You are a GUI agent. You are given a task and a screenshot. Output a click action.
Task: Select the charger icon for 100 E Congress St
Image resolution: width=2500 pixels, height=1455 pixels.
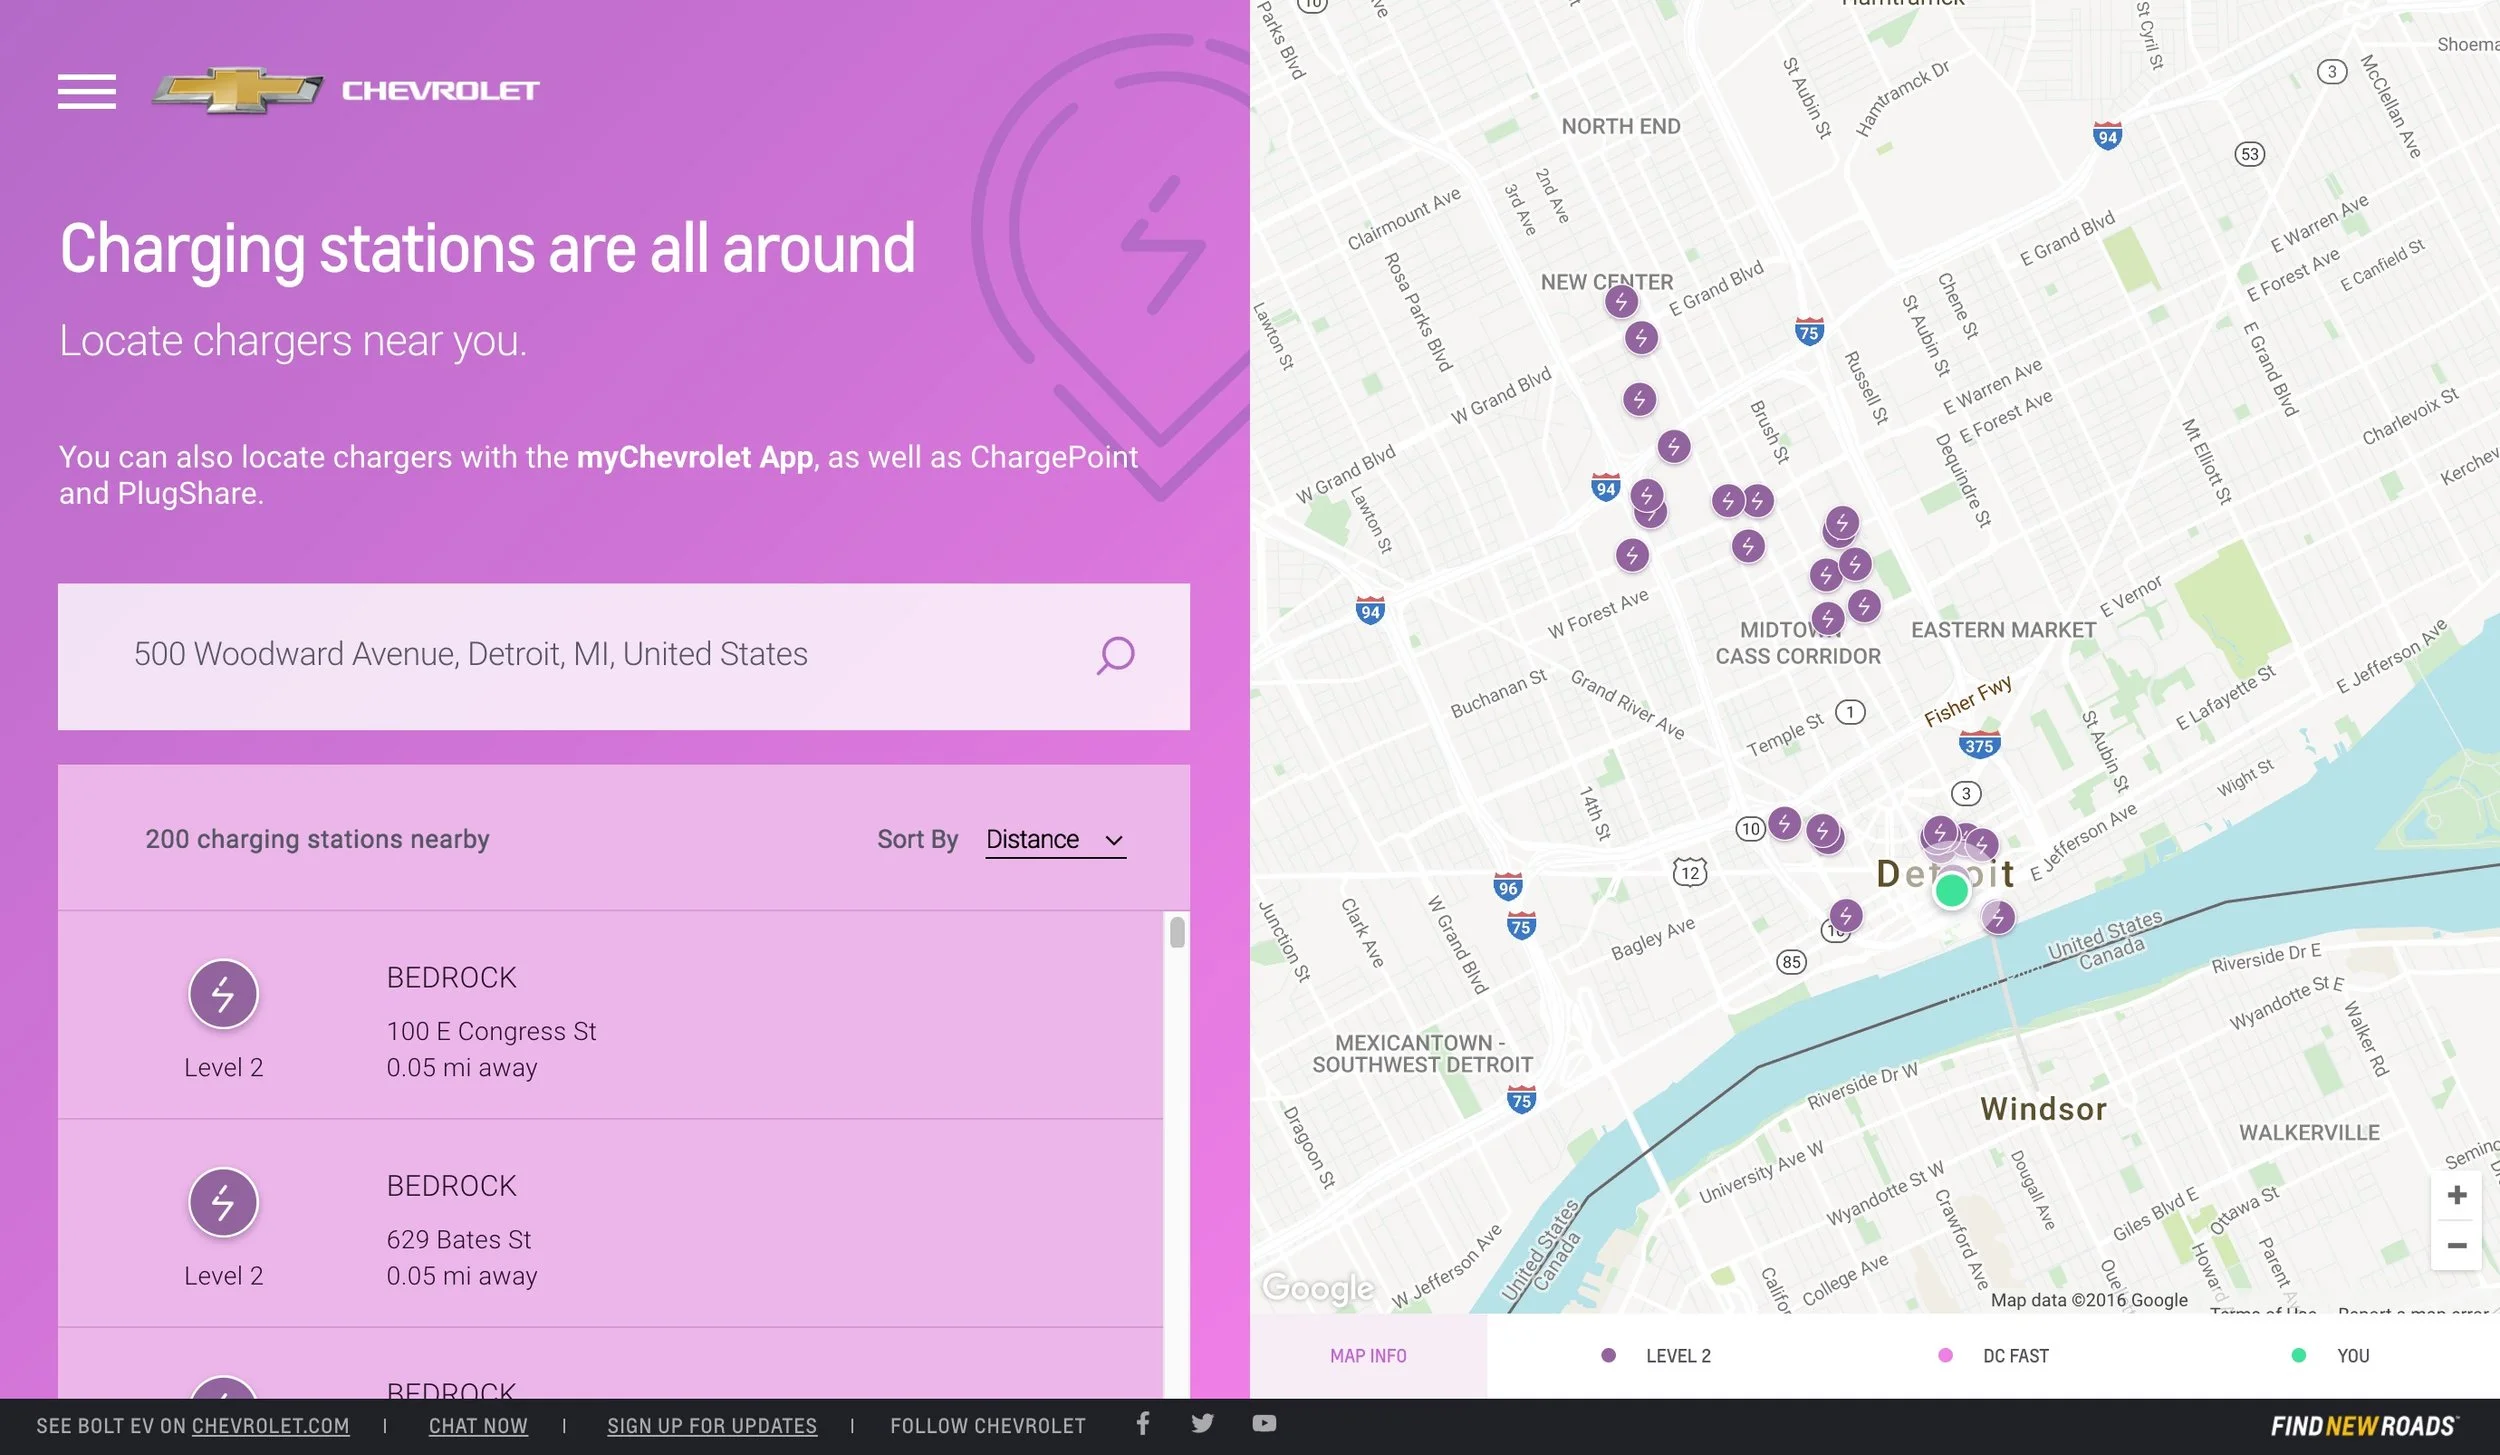(223, 994)
